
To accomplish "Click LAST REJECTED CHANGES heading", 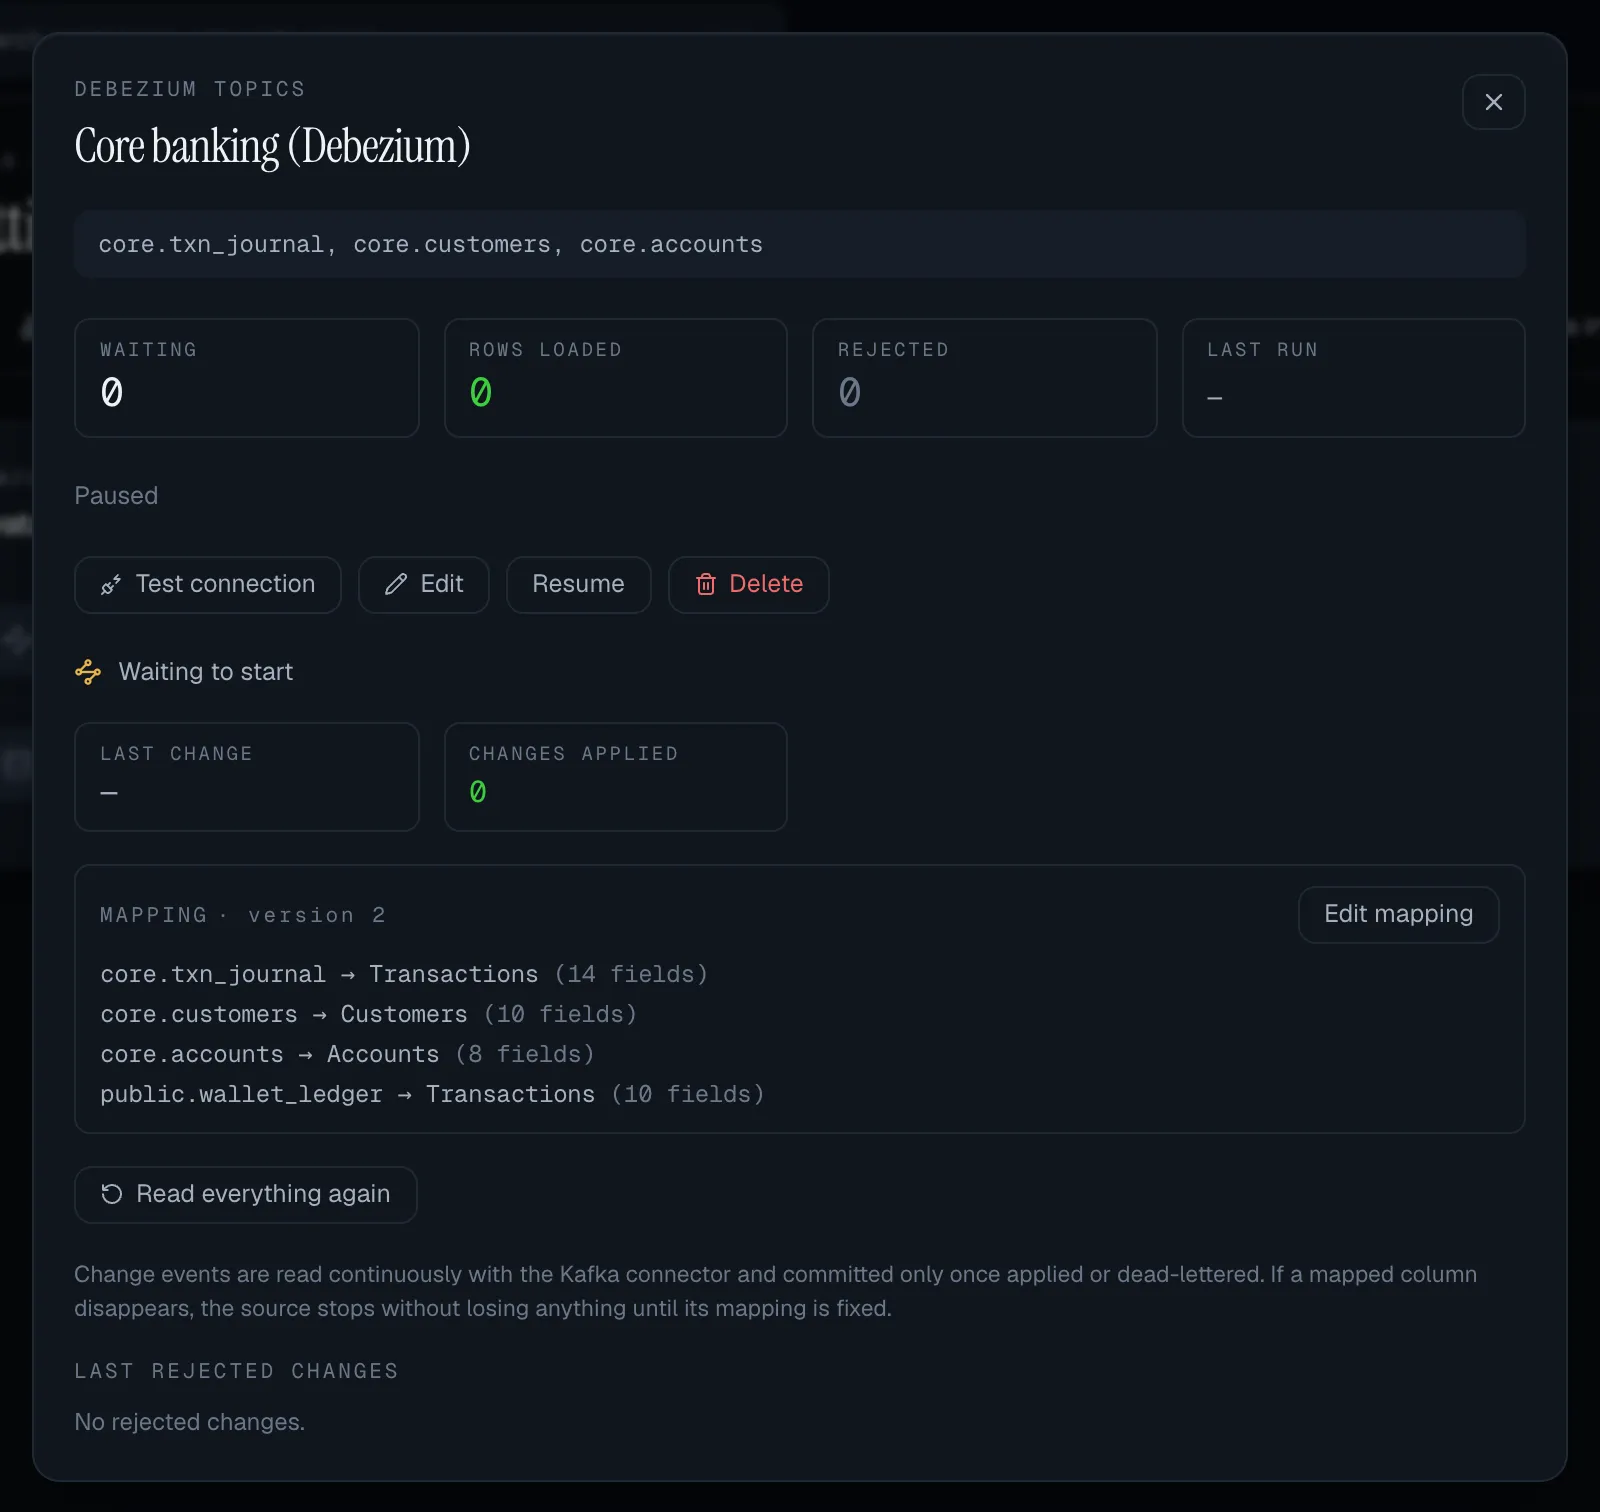I will pyautogui.click(x=237, y=1371).
